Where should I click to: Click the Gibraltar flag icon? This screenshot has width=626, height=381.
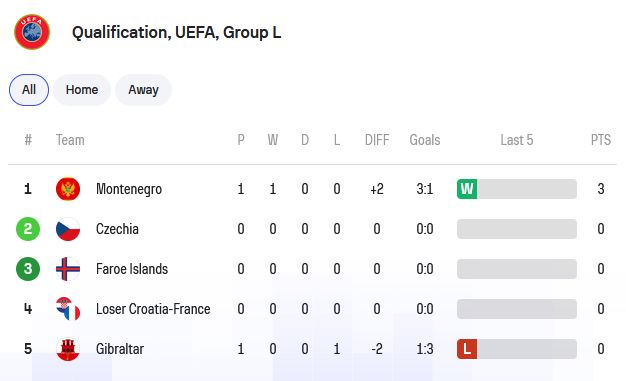click(68, 349)
